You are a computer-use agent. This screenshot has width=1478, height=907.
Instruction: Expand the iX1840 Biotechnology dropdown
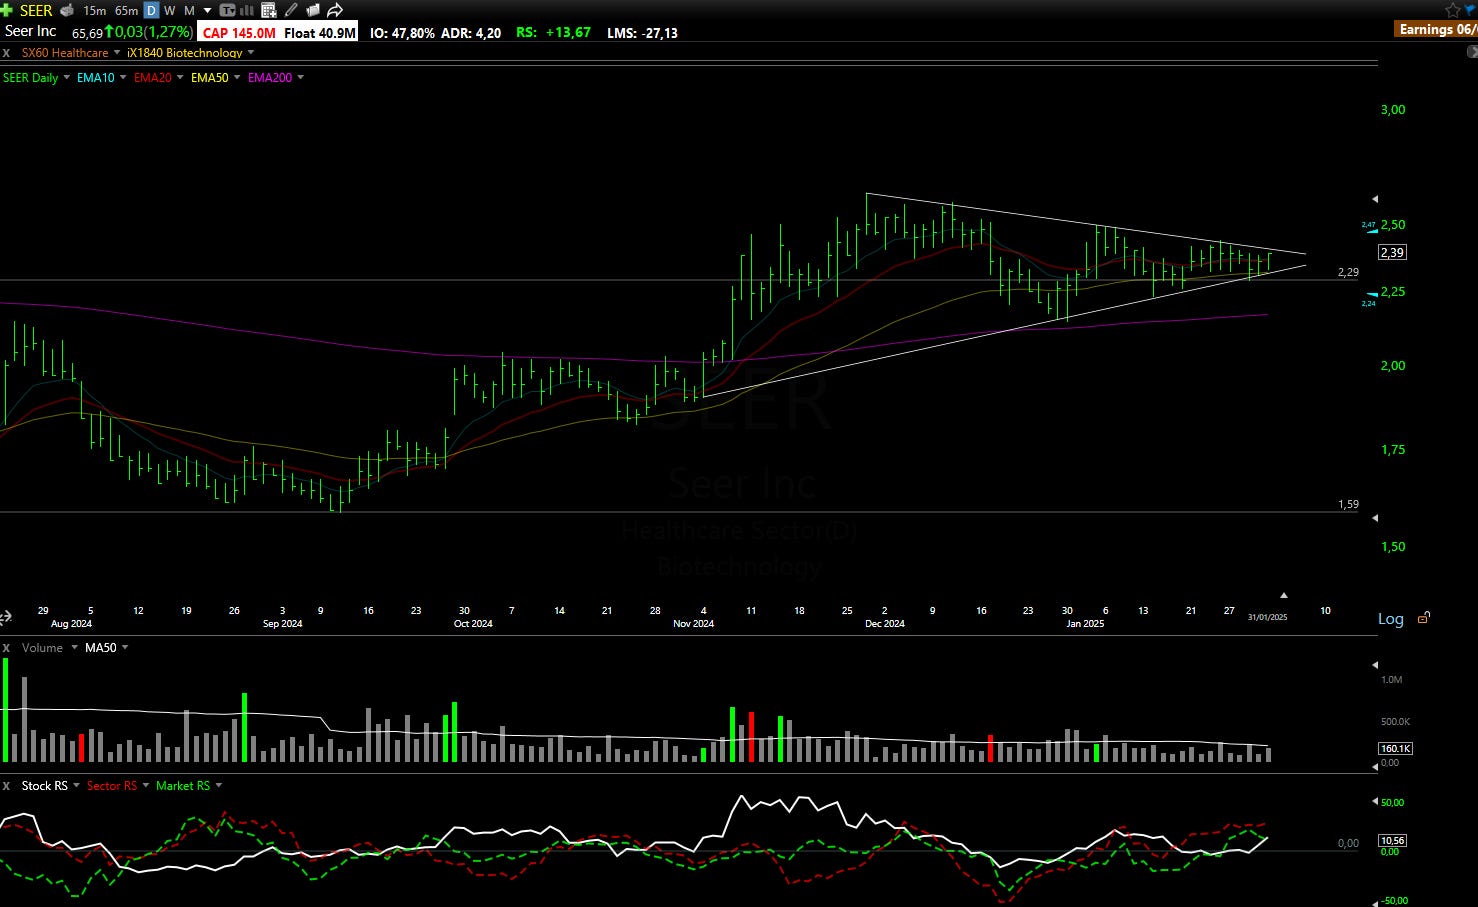pos(251,52)
